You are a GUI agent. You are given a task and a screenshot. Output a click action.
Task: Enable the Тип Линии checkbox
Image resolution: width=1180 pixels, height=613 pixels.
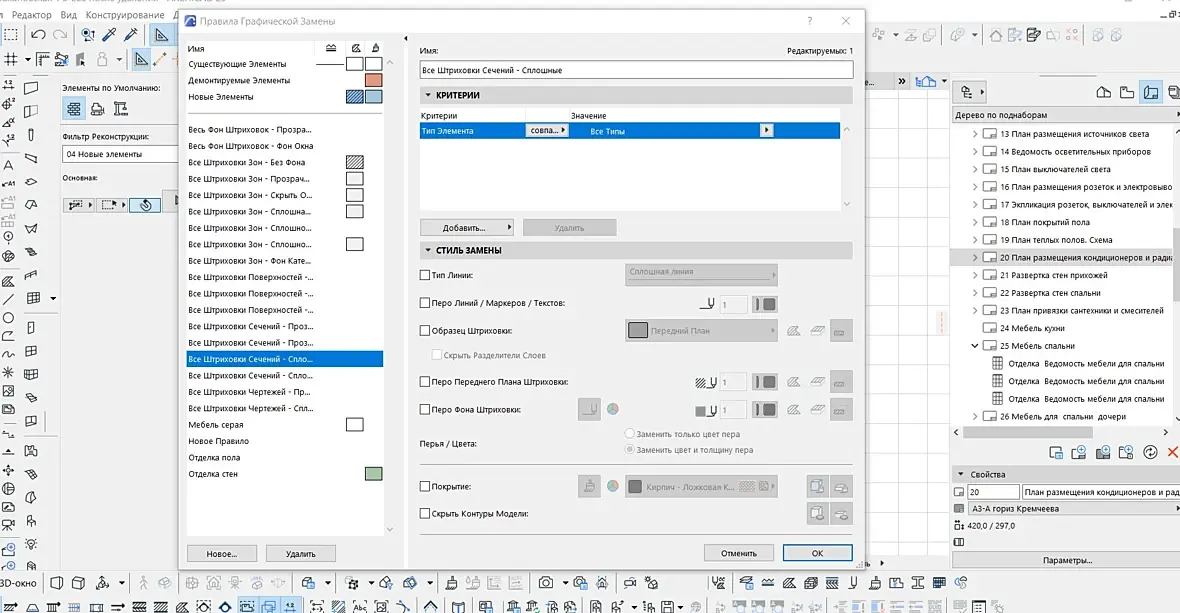tap(425, 275)
